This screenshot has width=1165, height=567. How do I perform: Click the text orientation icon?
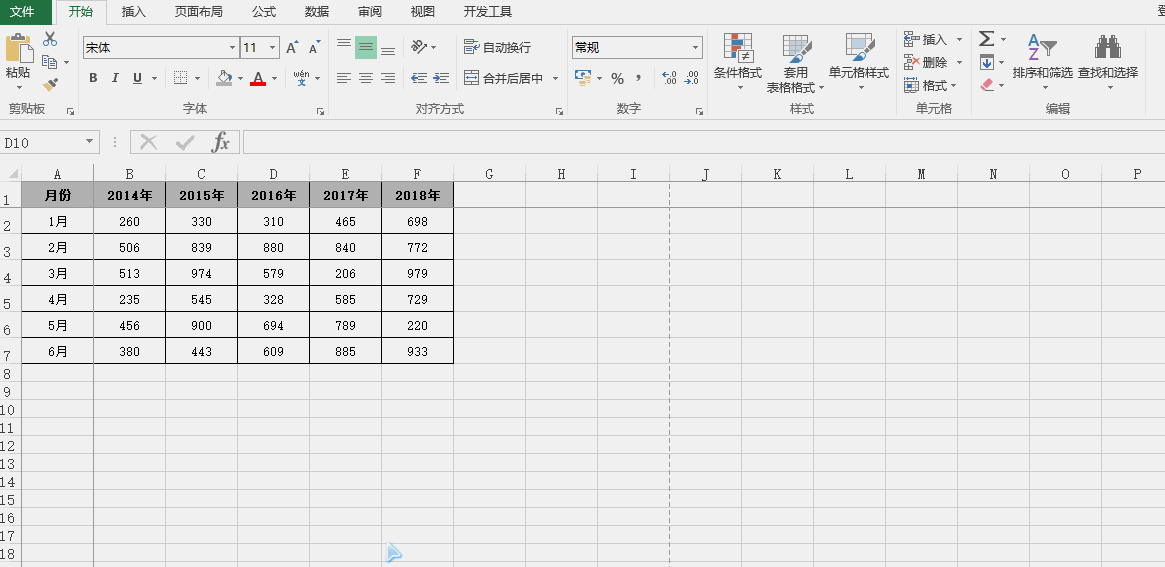click(x=420, y=48)
